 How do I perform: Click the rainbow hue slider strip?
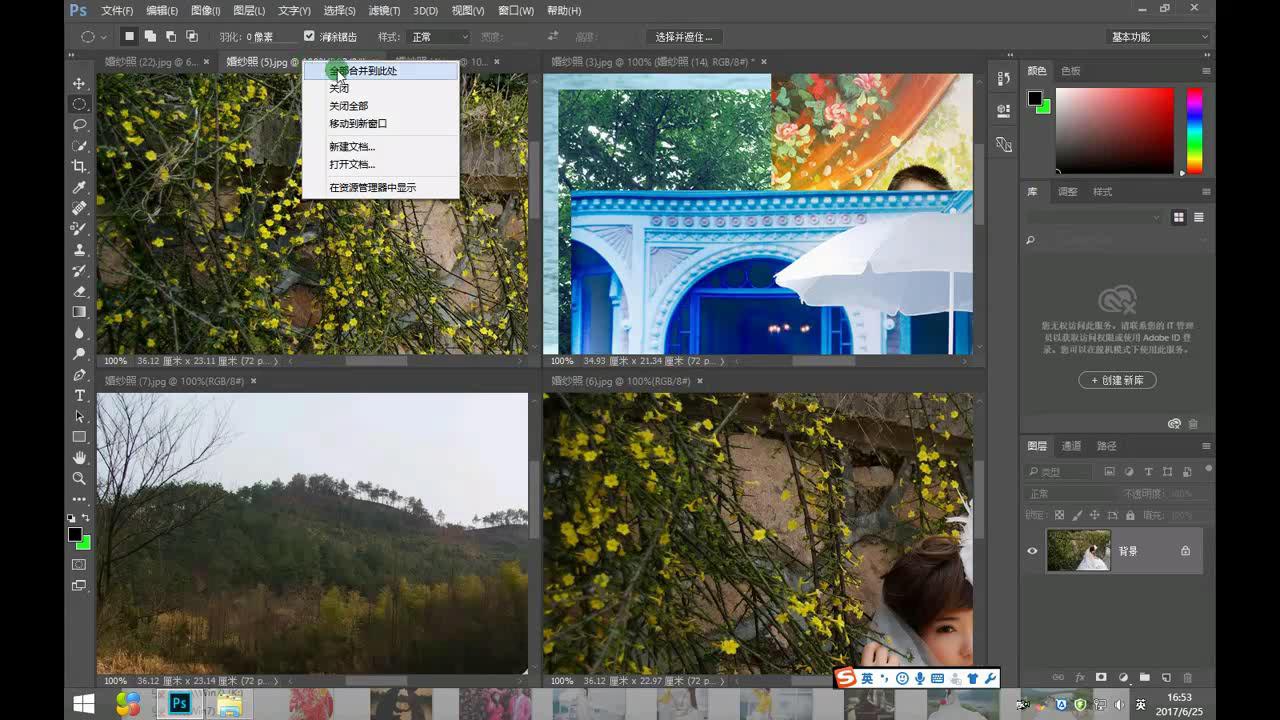click(1194, 130)
